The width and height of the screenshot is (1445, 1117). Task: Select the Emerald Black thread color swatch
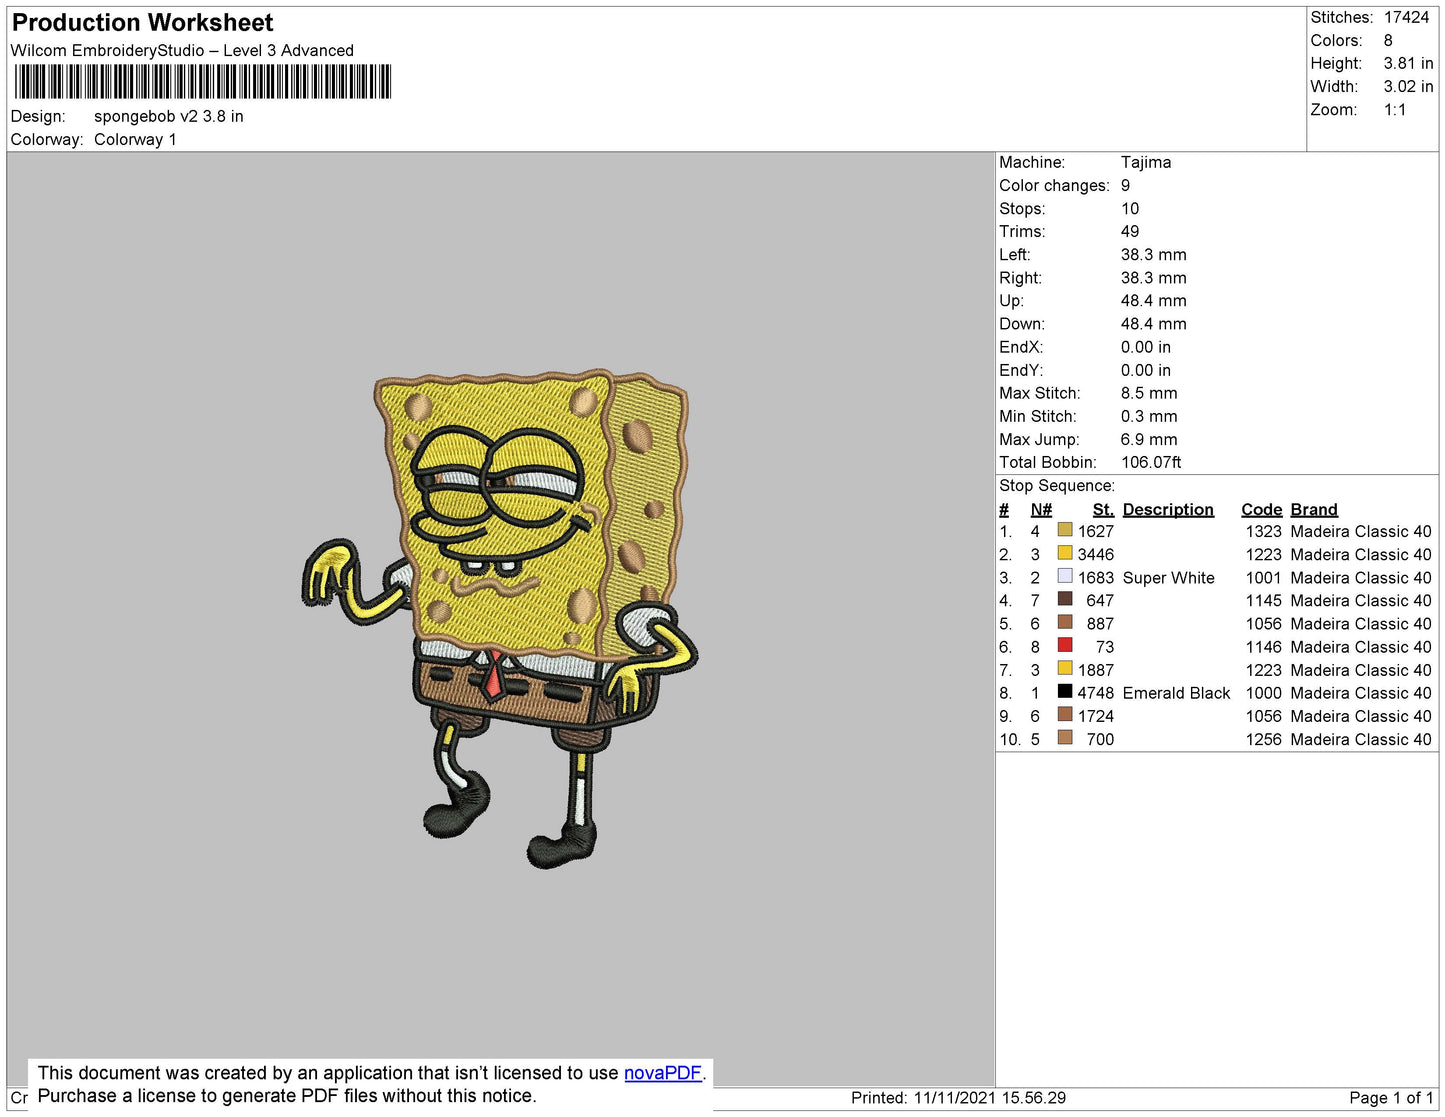[1065, 692]
